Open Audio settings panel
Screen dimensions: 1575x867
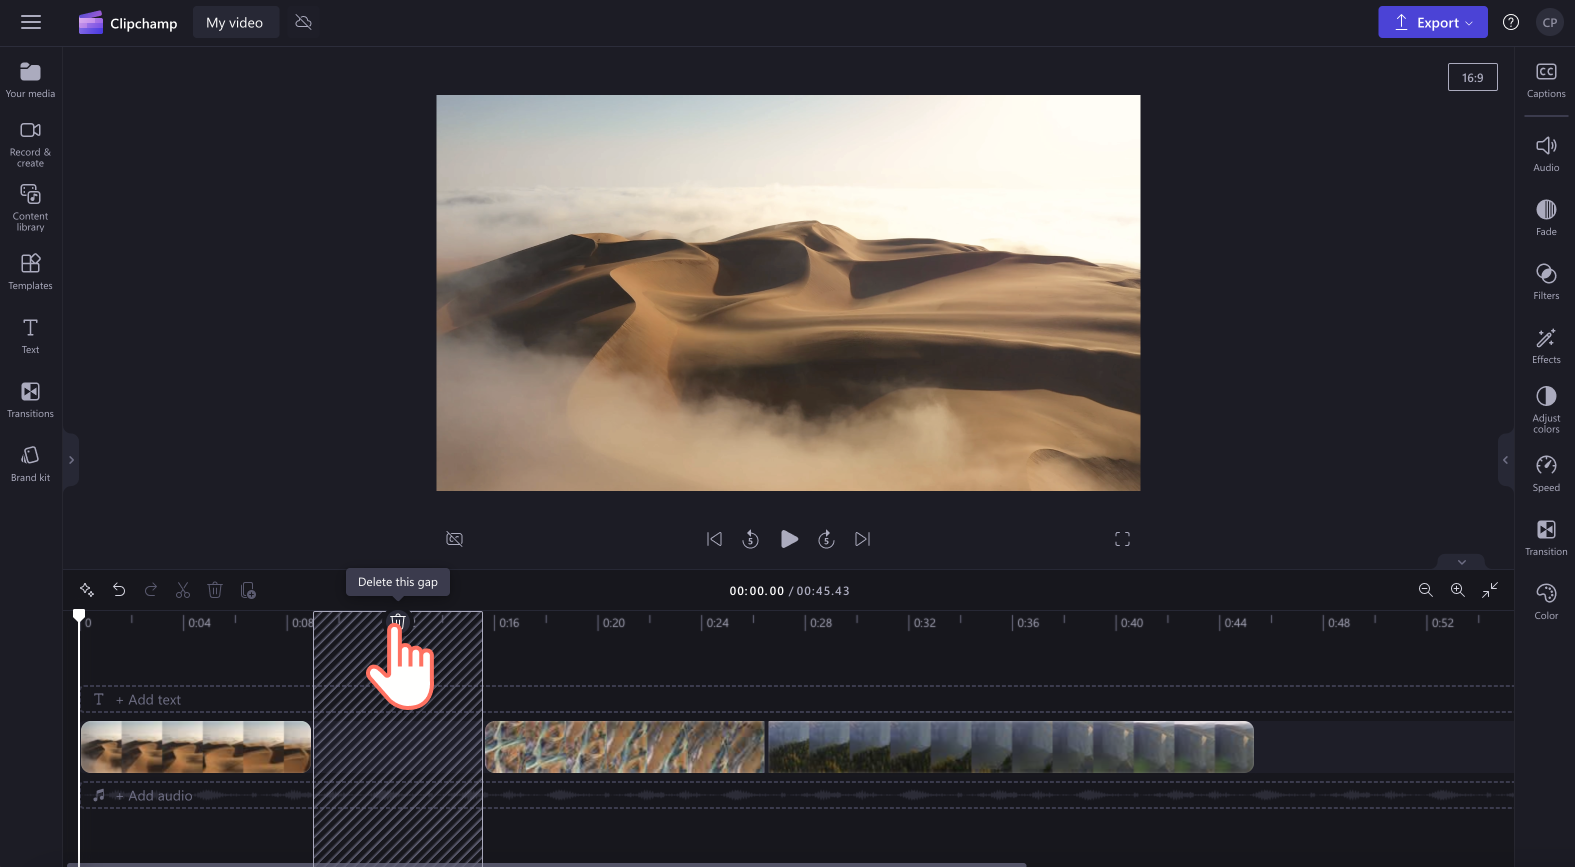click(1546, 154)
